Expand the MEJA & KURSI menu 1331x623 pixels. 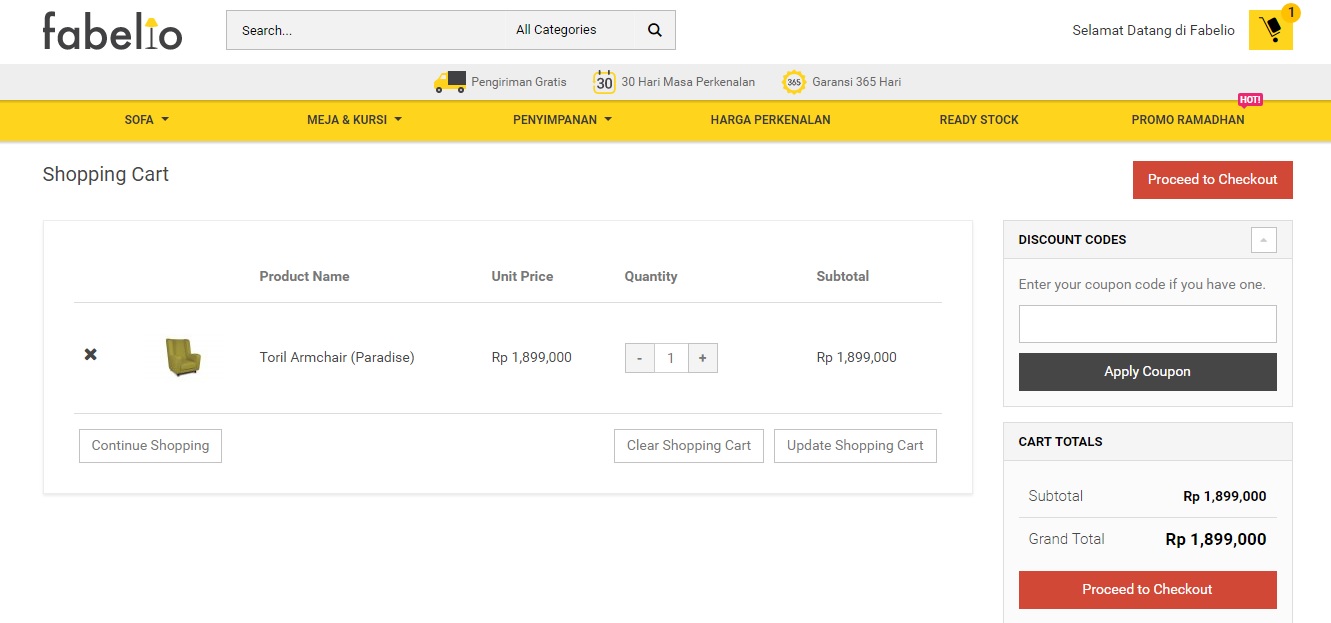point(354,120)
